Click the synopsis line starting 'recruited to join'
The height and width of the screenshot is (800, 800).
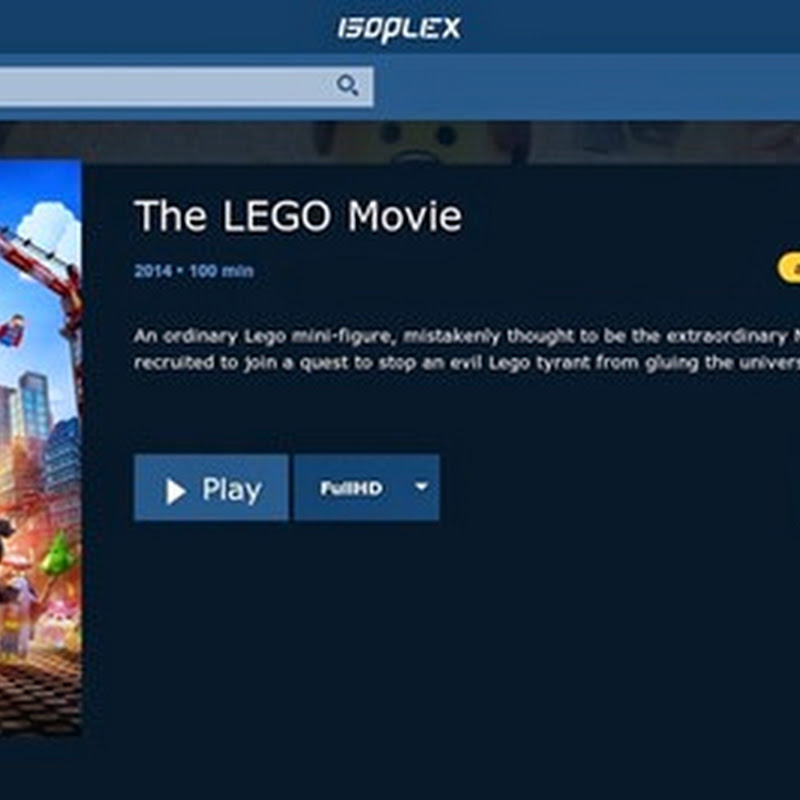466,363
